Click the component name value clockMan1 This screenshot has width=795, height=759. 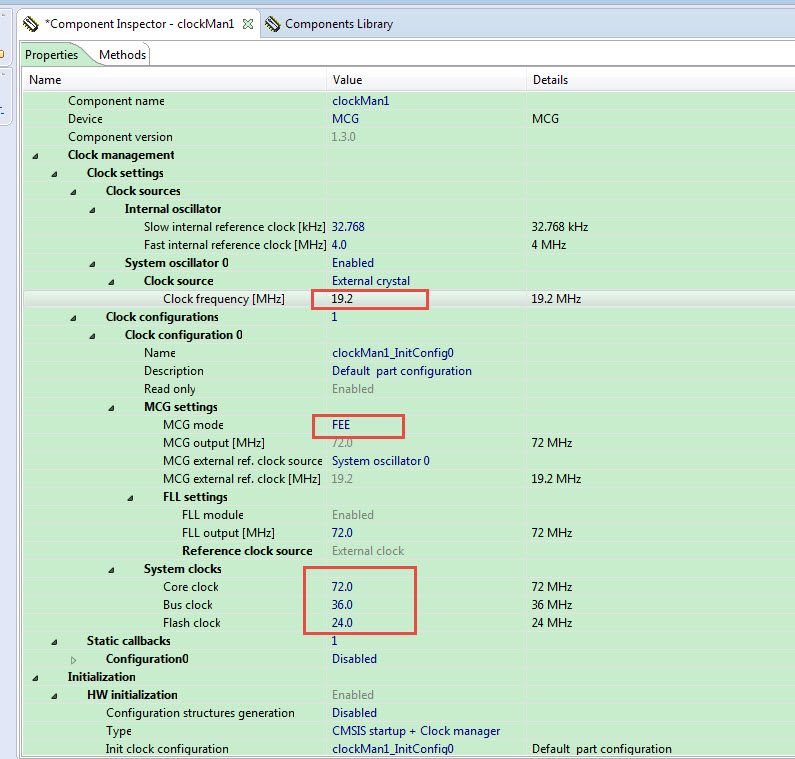coord(360,101)
